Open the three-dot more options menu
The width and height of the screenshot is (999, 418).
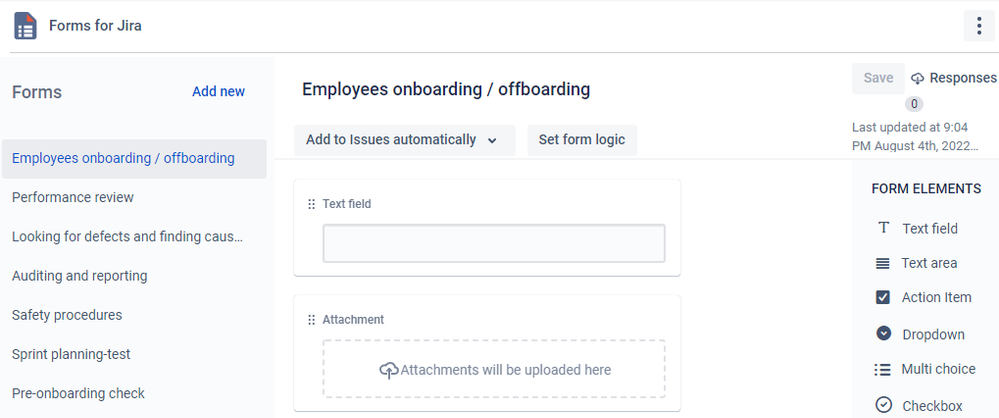click(979, 26)
